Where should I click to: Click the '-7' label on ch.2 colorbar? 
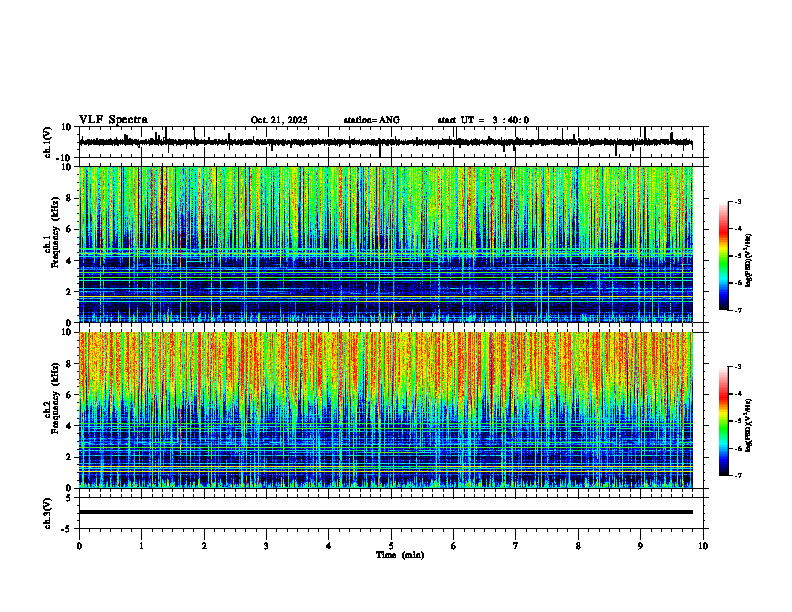(x=737, y=475)
